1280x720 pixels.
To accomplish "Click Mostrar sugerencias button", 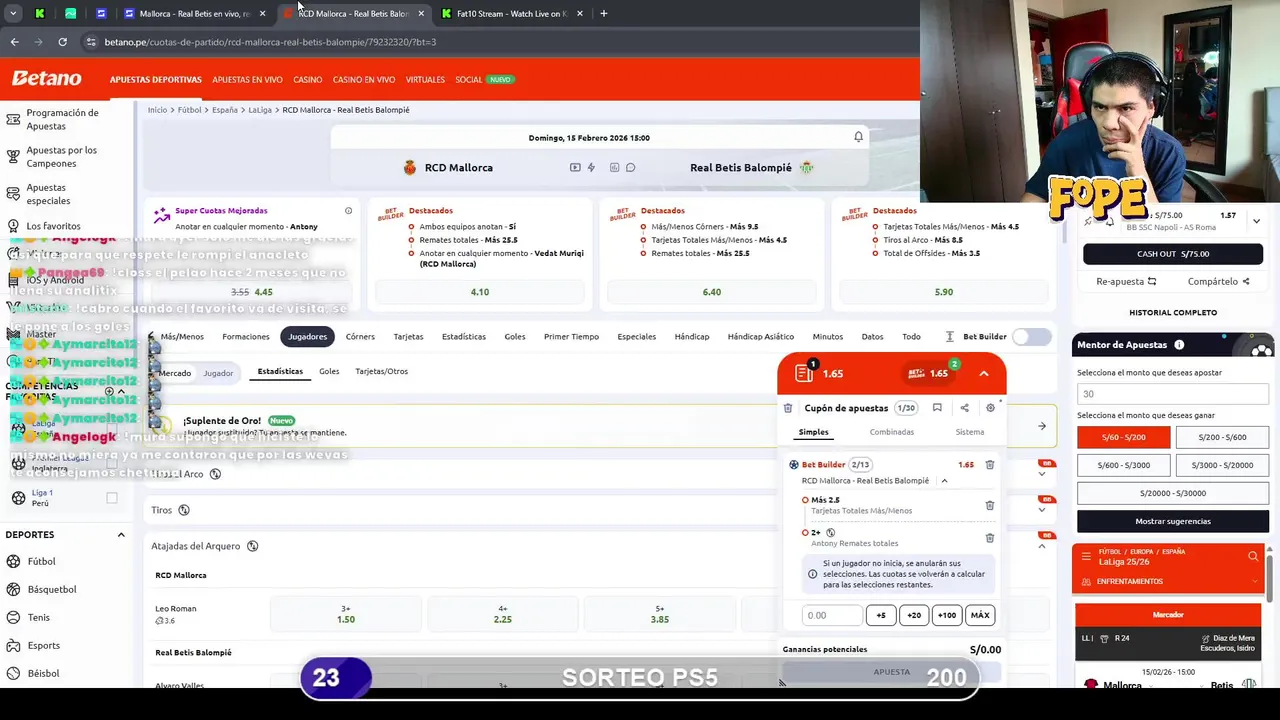I will [1173, 521].
